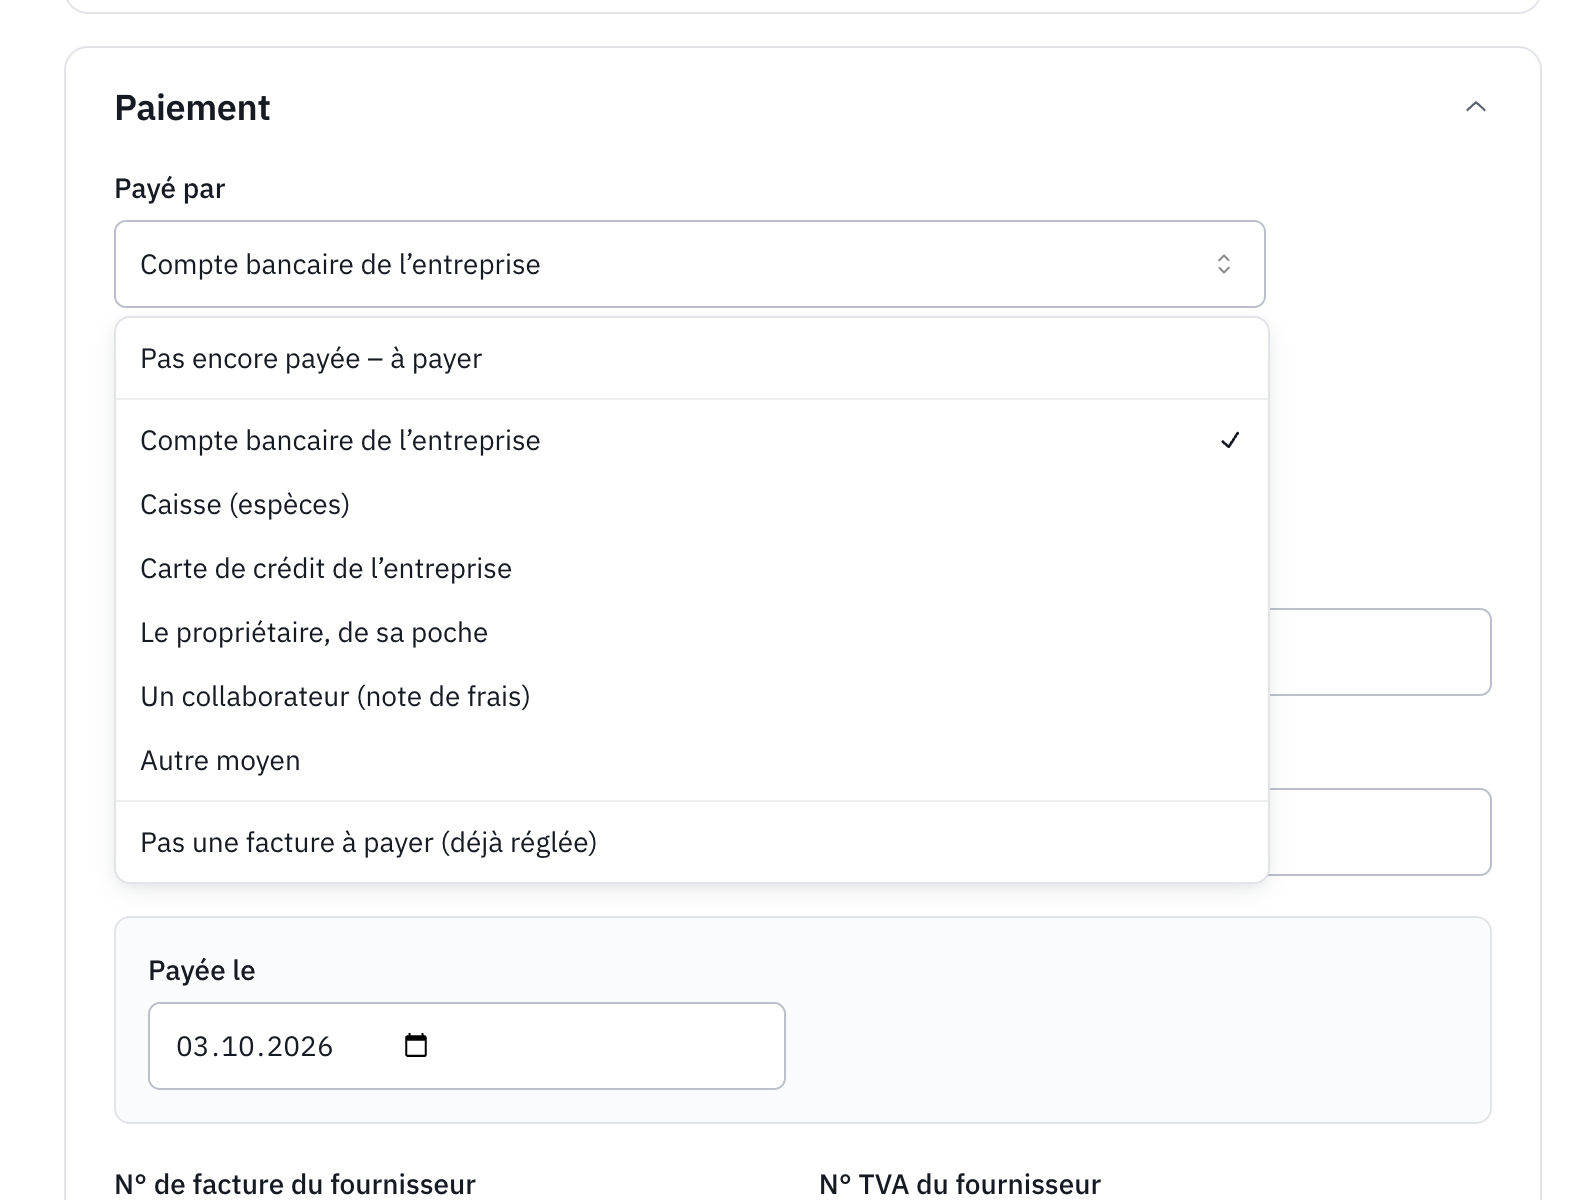1580x1200 pixels.
Task: Choose "Compte bancaire de l'entreprise" in the list
Action: click(692, 441)
